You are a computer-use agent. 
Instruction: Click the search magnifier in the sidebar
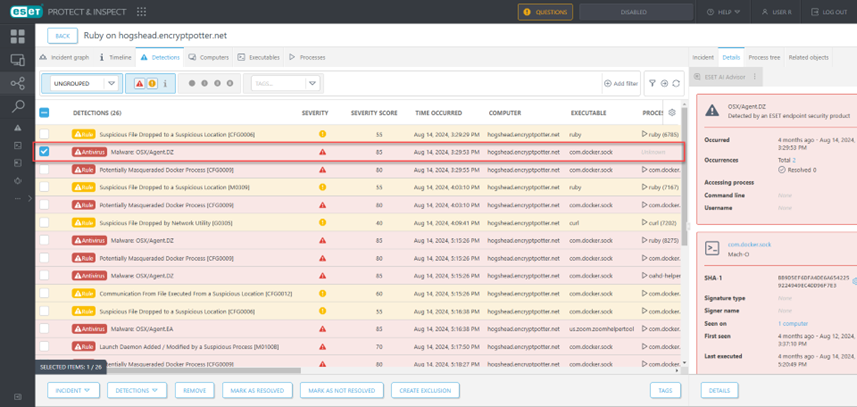click(x=17, y=106)
